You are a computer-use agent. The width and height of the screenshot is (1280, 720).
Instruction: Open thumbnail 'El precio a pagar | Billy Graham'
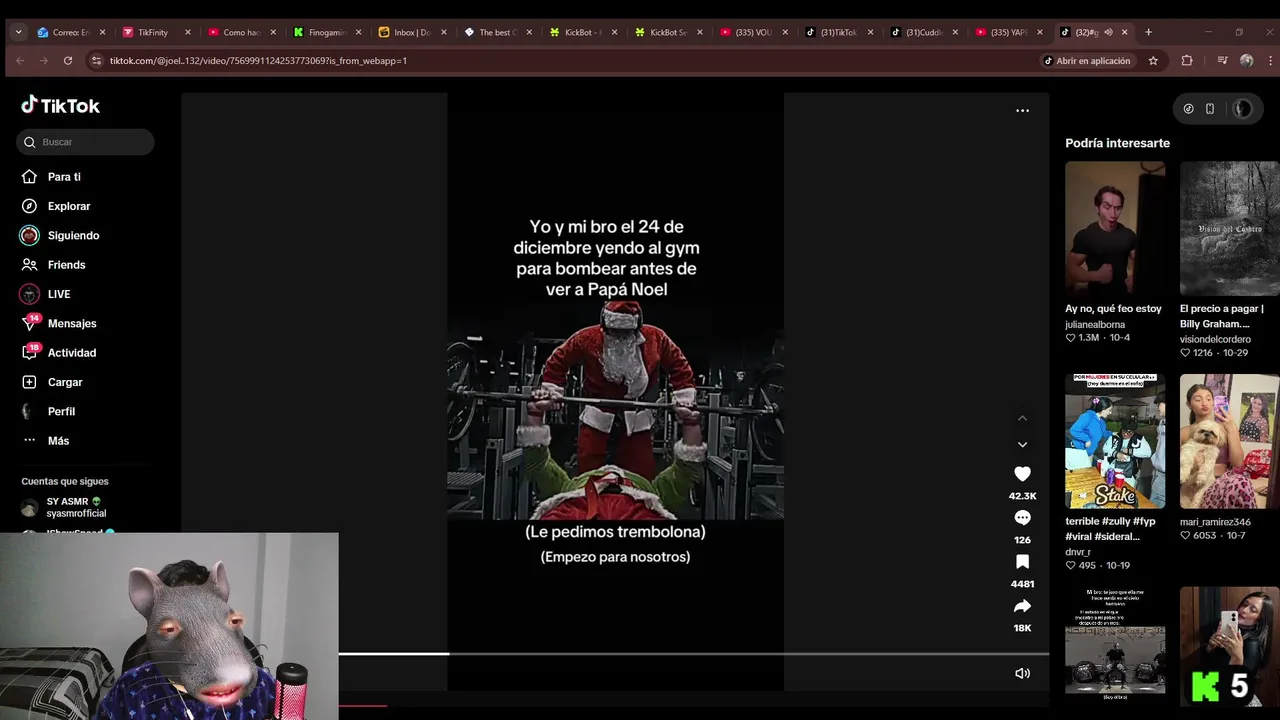coord(1230,228)
